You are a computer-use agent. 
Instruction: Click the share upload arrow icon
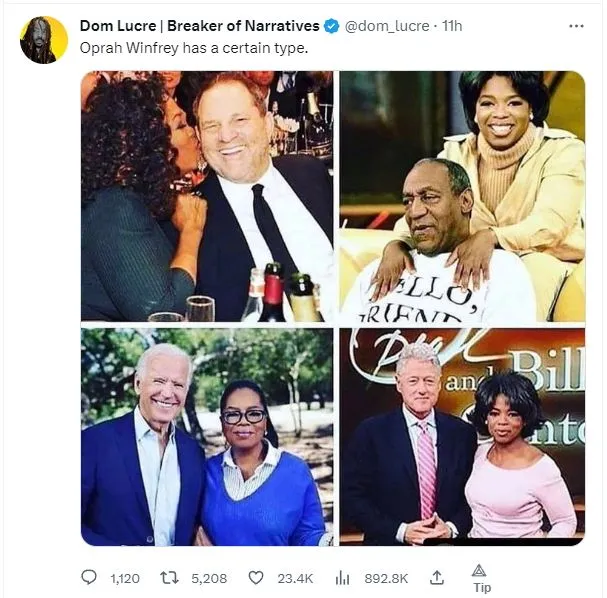(x=436, y=577)
